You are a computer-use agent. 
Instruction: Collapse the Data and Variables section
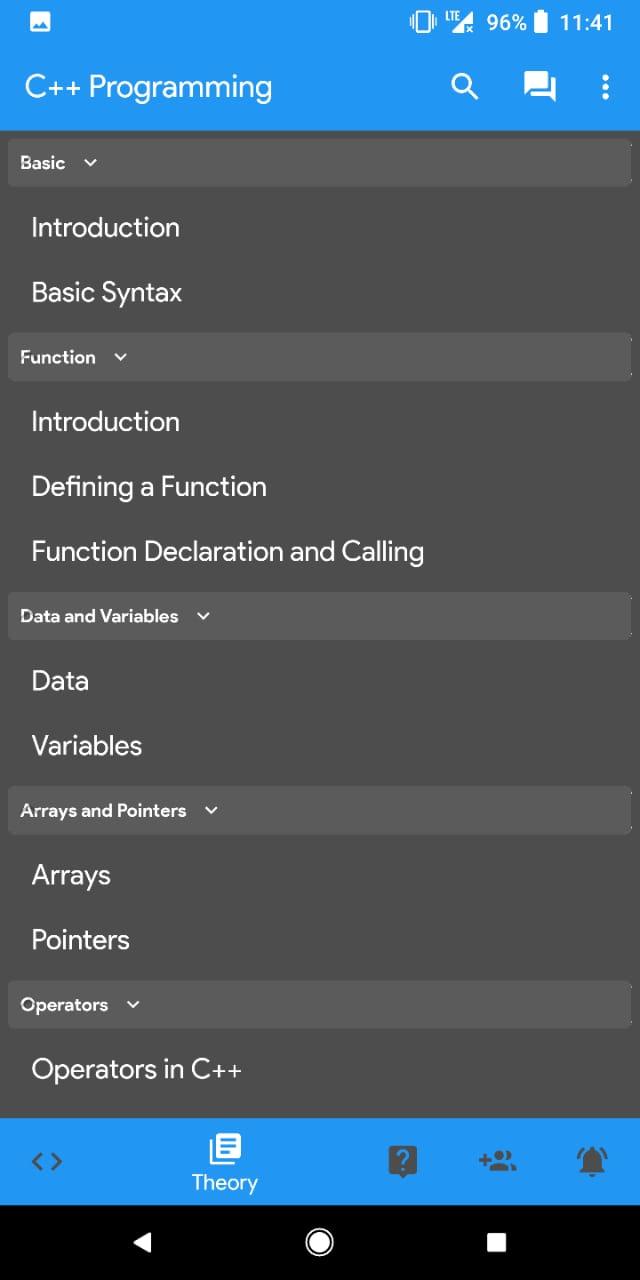coord(320,616)
